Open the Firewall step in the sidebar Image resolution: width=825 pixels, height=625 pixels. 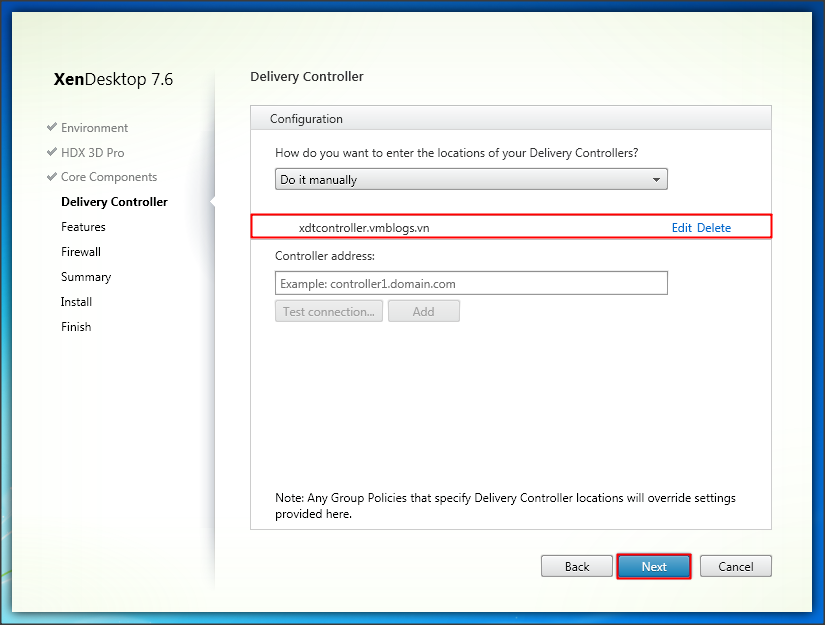click(81, 252)
